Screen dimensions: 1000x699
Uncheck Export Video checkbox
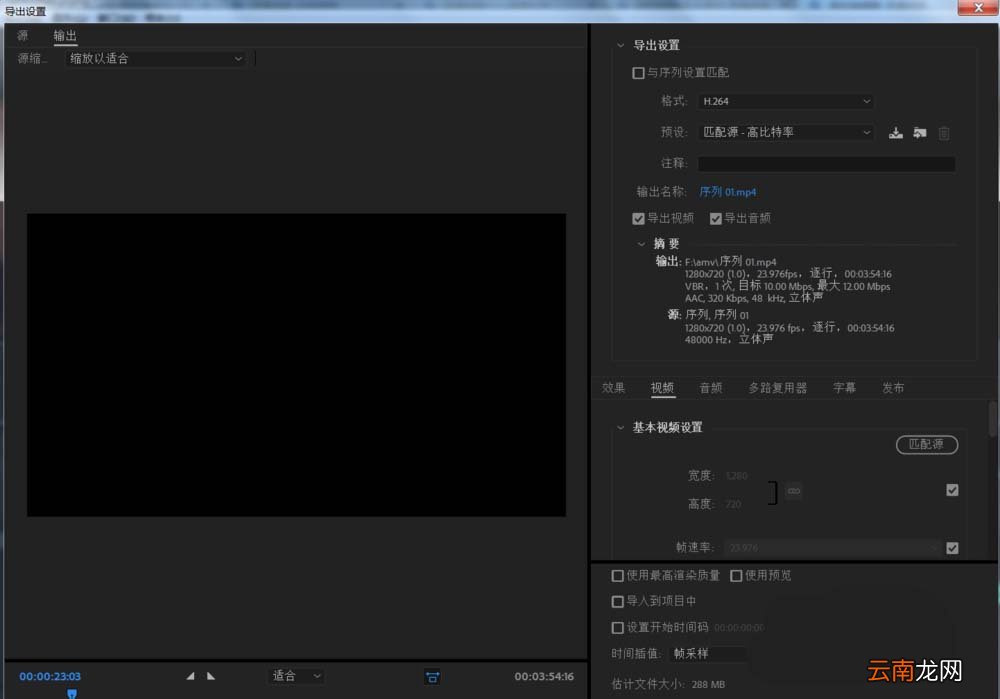tap(638, 219)
